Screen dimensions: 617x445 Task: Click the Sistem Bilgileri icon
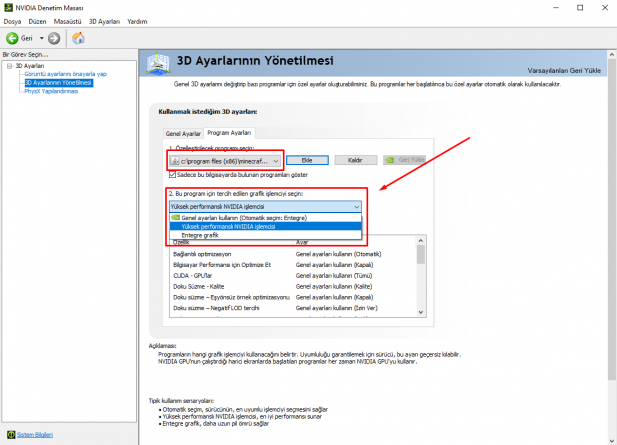pyautogui.click(x=11, y=435)
